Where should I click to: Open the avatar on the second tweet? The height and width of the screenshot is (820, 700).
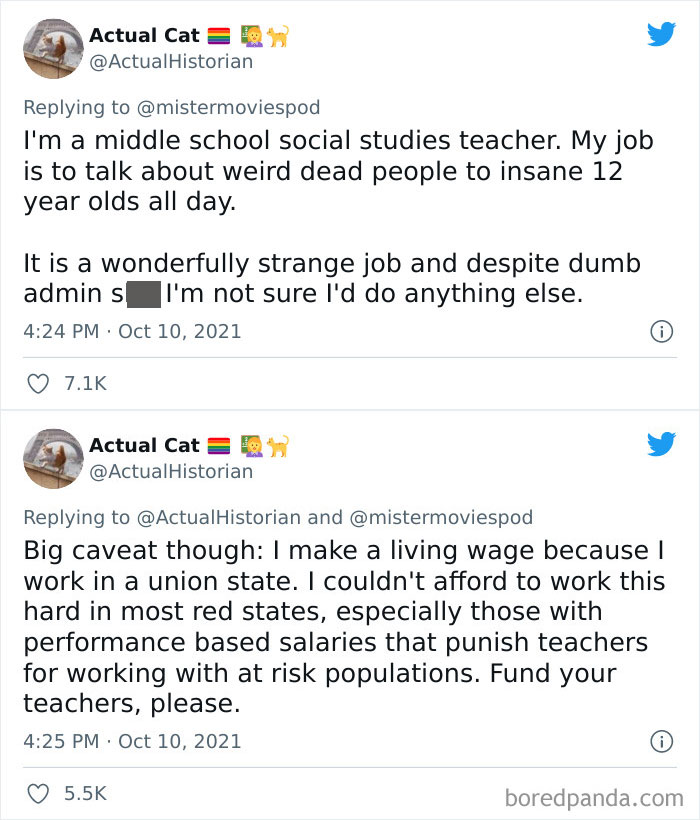(x=53, y=459)
